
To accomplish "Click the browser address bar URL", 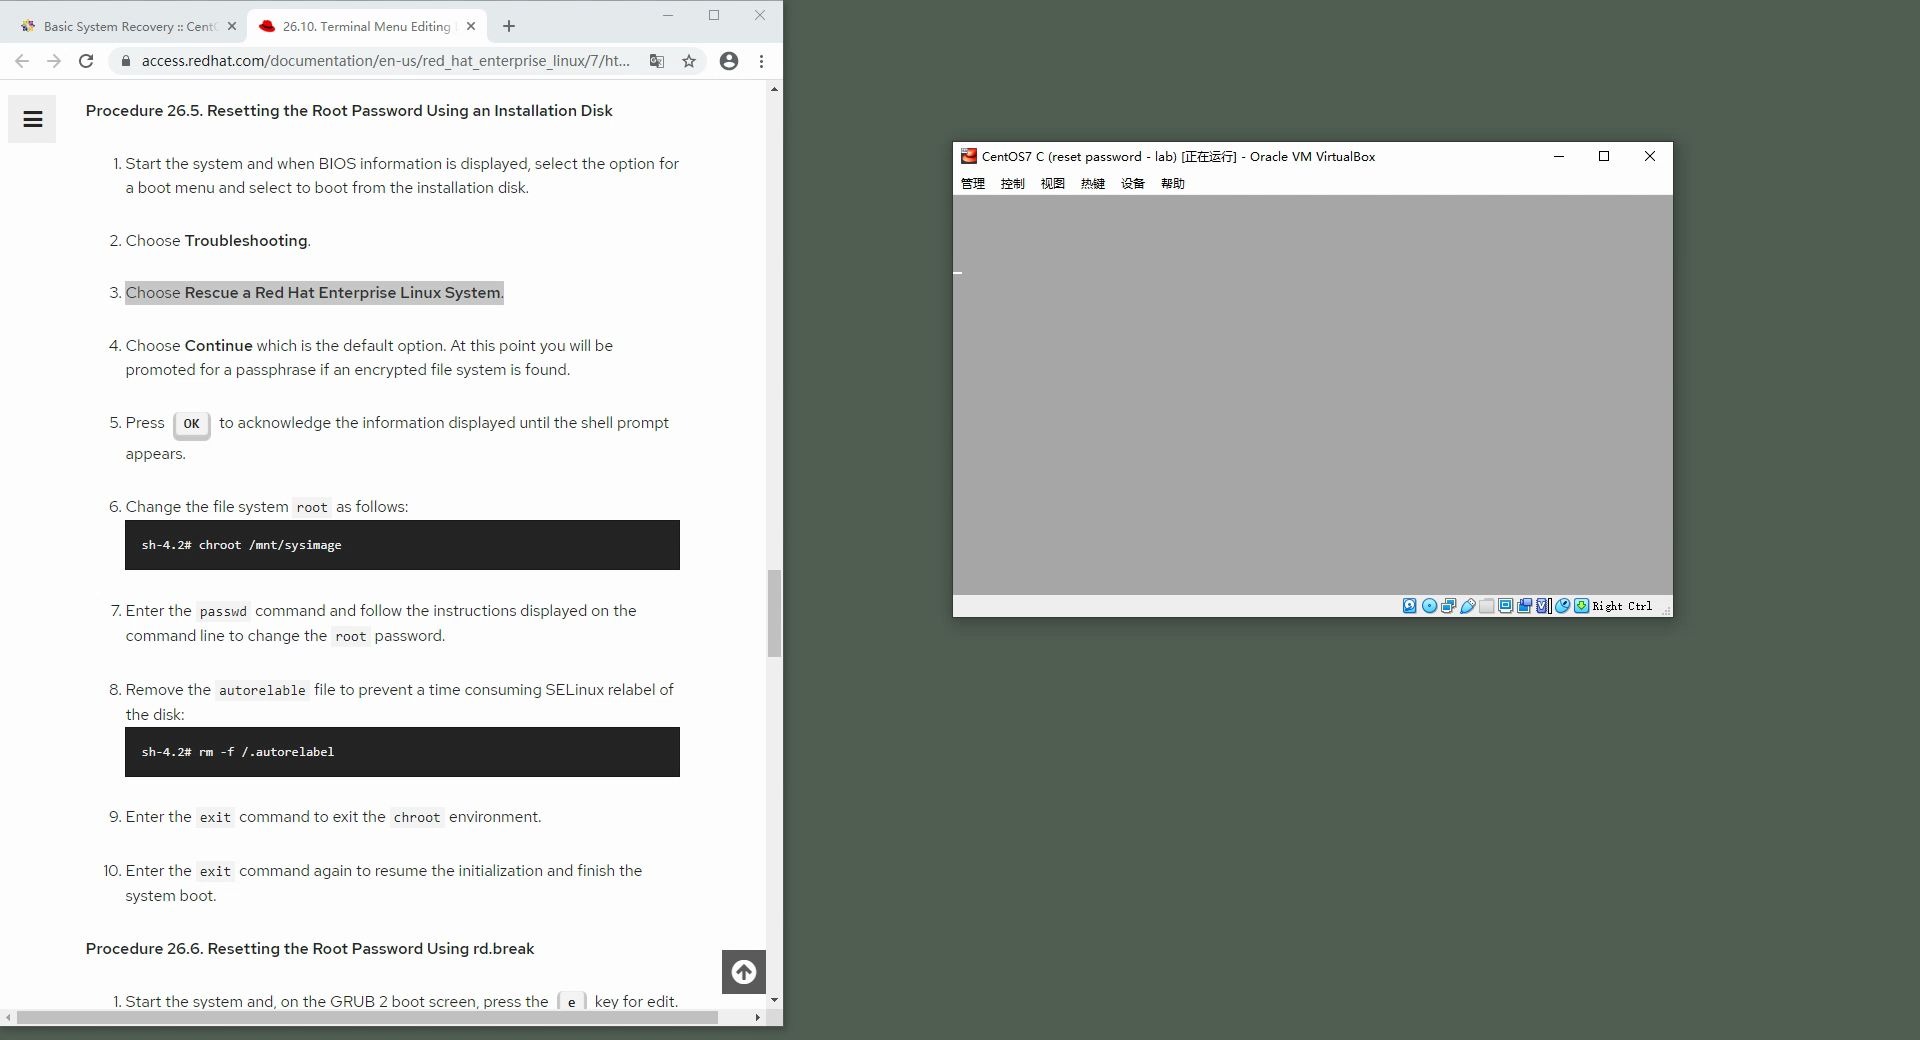I will tap(385, 61).
